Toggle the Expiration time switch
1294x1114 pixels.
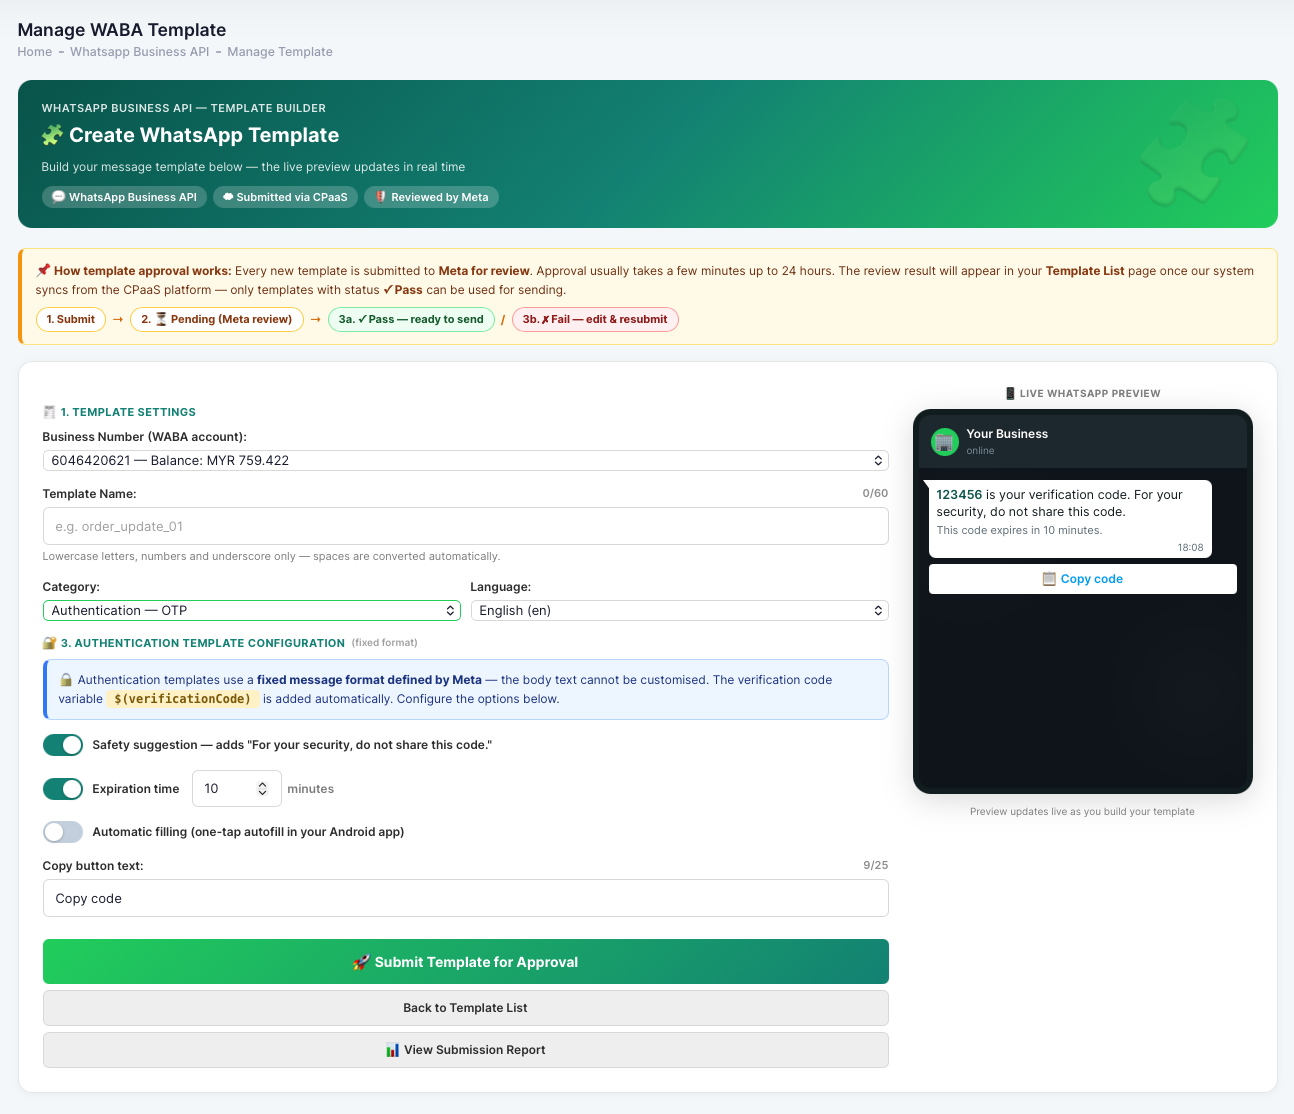point(63,789)
